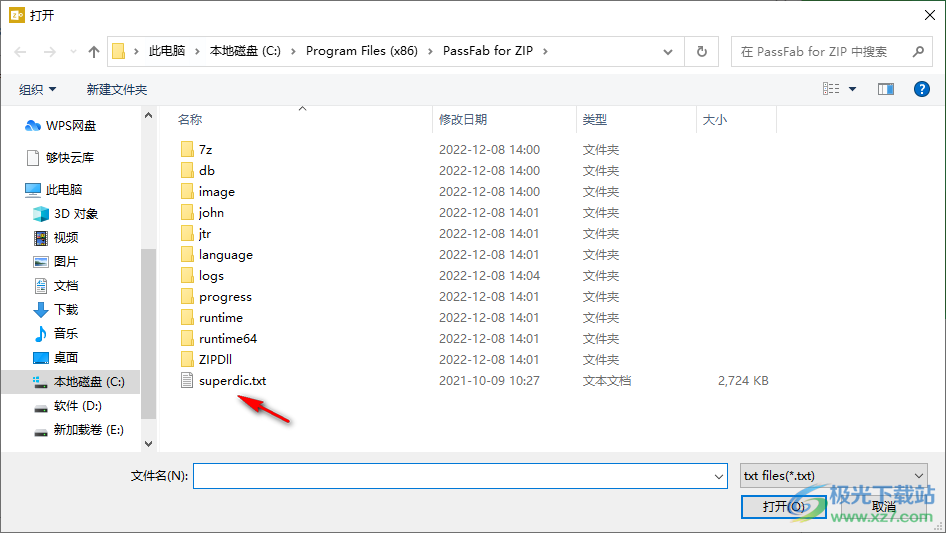Go back with the left arrow button
Screen dimensions: 946x533
(x=20, y=52)
